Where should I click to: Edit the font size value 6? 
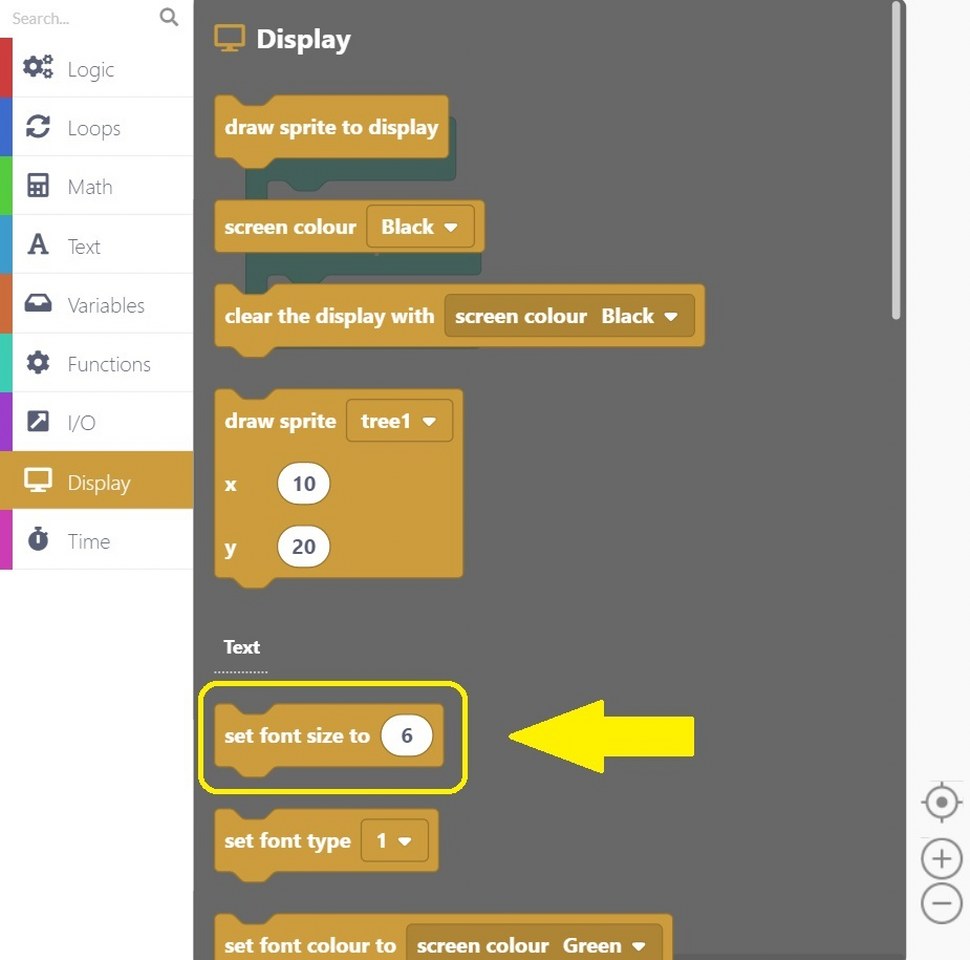click(x=406, y=735)
